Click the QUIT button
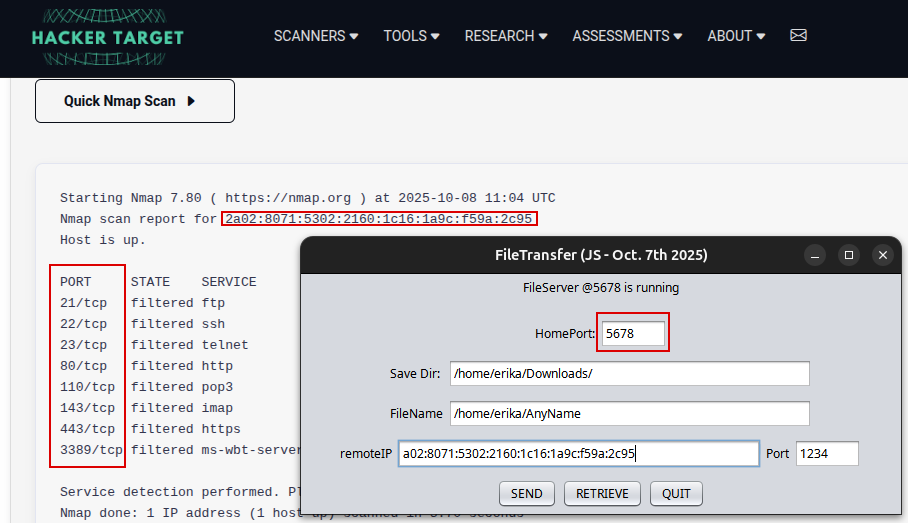This screenshot has height=523, width=908. [676, 493]
